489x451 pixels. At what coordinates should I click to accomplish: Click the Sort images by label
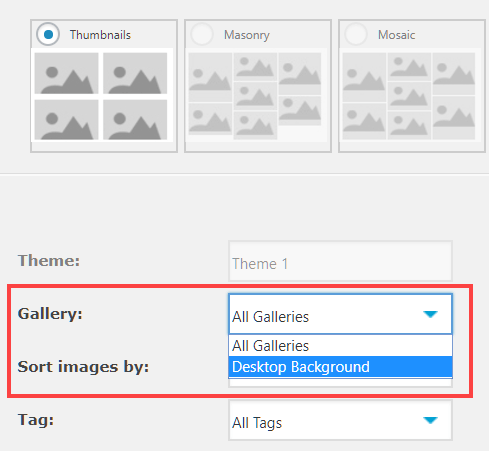tap(83, 367)
